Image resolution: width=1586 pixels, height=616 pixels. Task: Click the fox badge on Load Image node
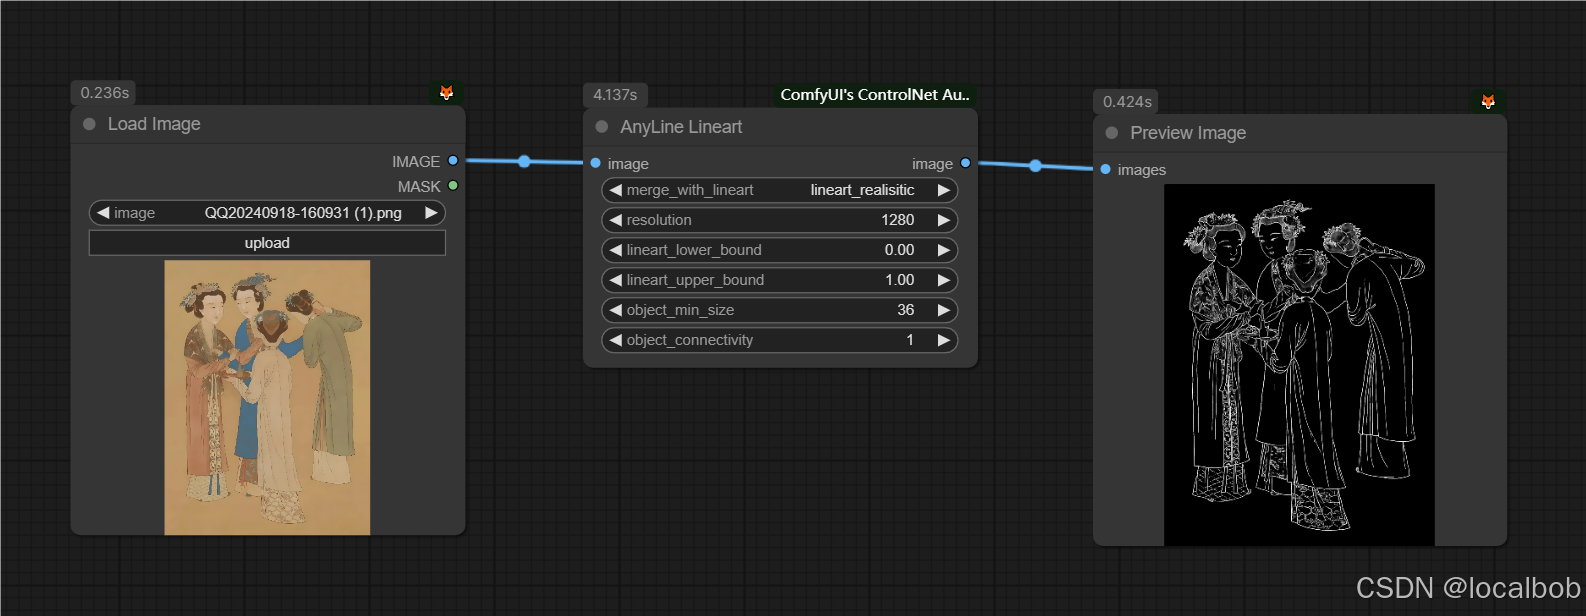pyautogui.click(x=447, y=93)
